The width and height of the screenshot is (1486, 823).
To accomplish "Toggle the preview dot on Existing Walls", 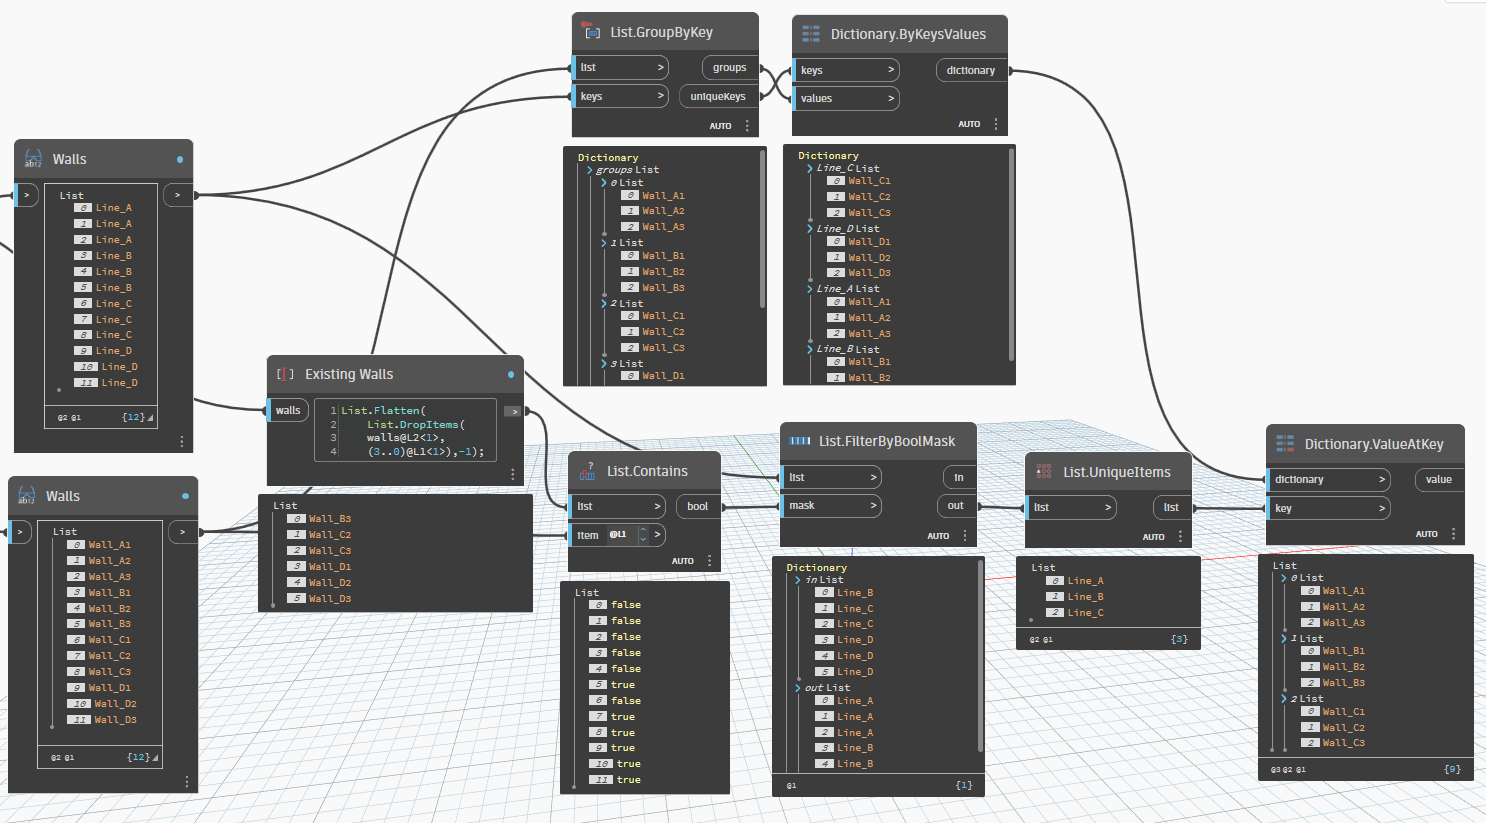I will [x=510, y=374].
